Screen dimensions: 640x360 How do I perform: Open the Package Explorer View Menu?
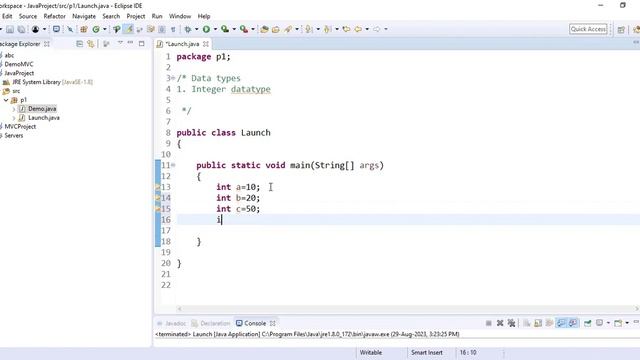[x=120, y=43]
